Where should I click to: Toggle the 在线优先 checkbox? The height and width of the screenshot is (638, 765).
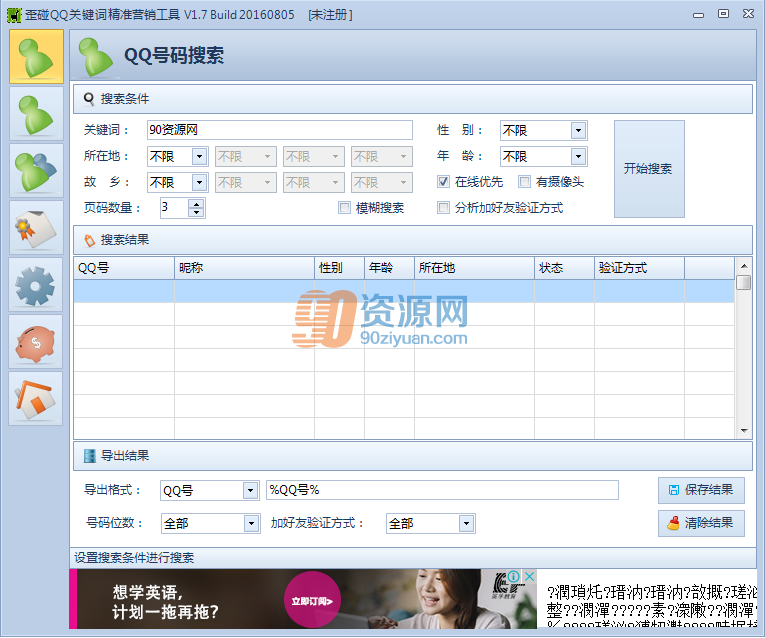pyautogui.click(x=443, y=182)
